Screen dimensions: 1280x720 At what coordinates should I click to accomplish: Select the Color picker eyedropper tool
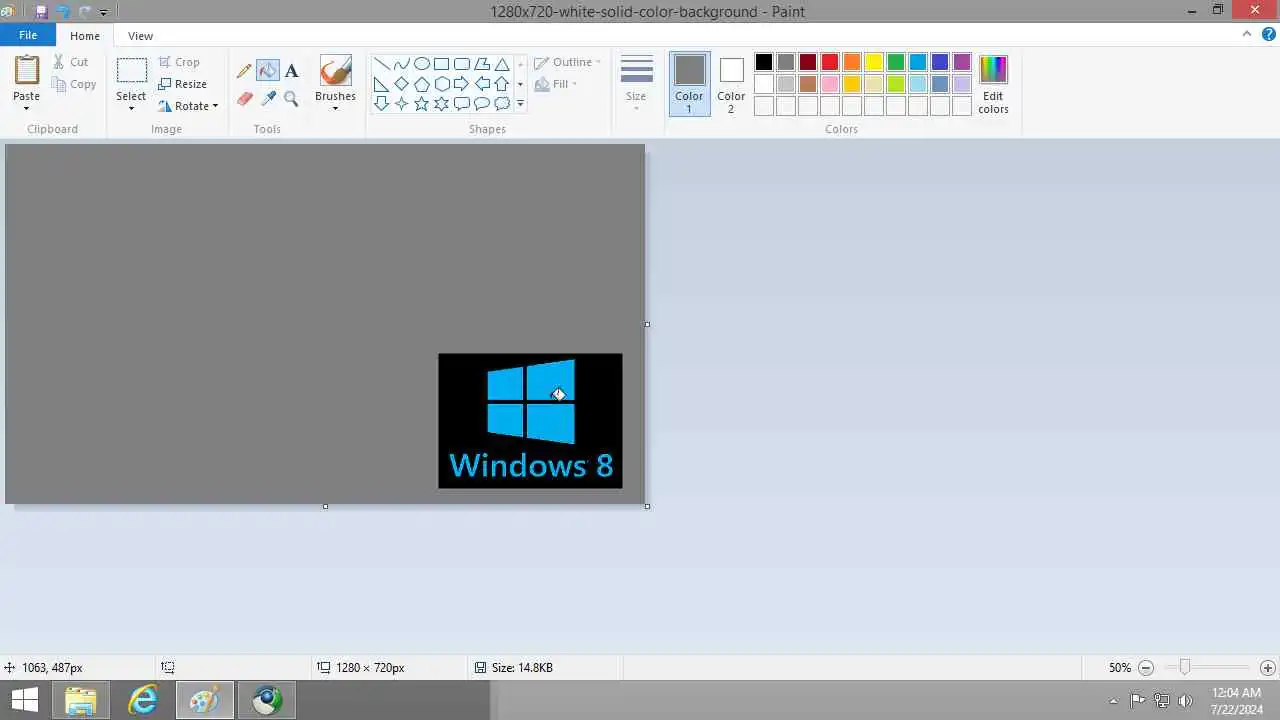tap(267, 98)
